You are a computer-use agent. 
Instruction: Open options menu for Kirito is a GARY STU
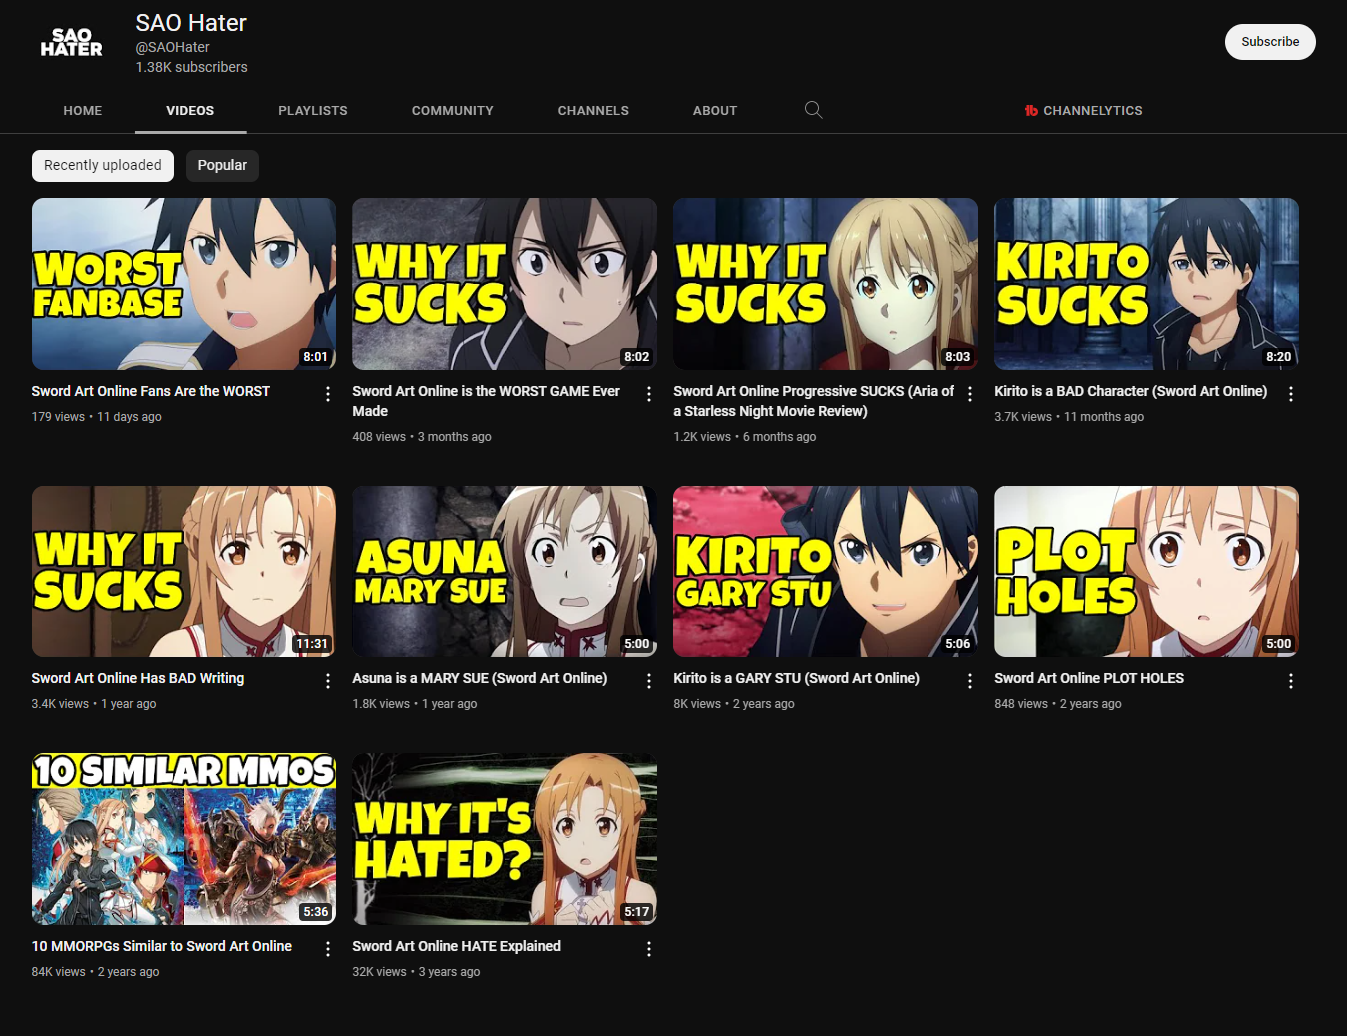(x=970, y=681)
